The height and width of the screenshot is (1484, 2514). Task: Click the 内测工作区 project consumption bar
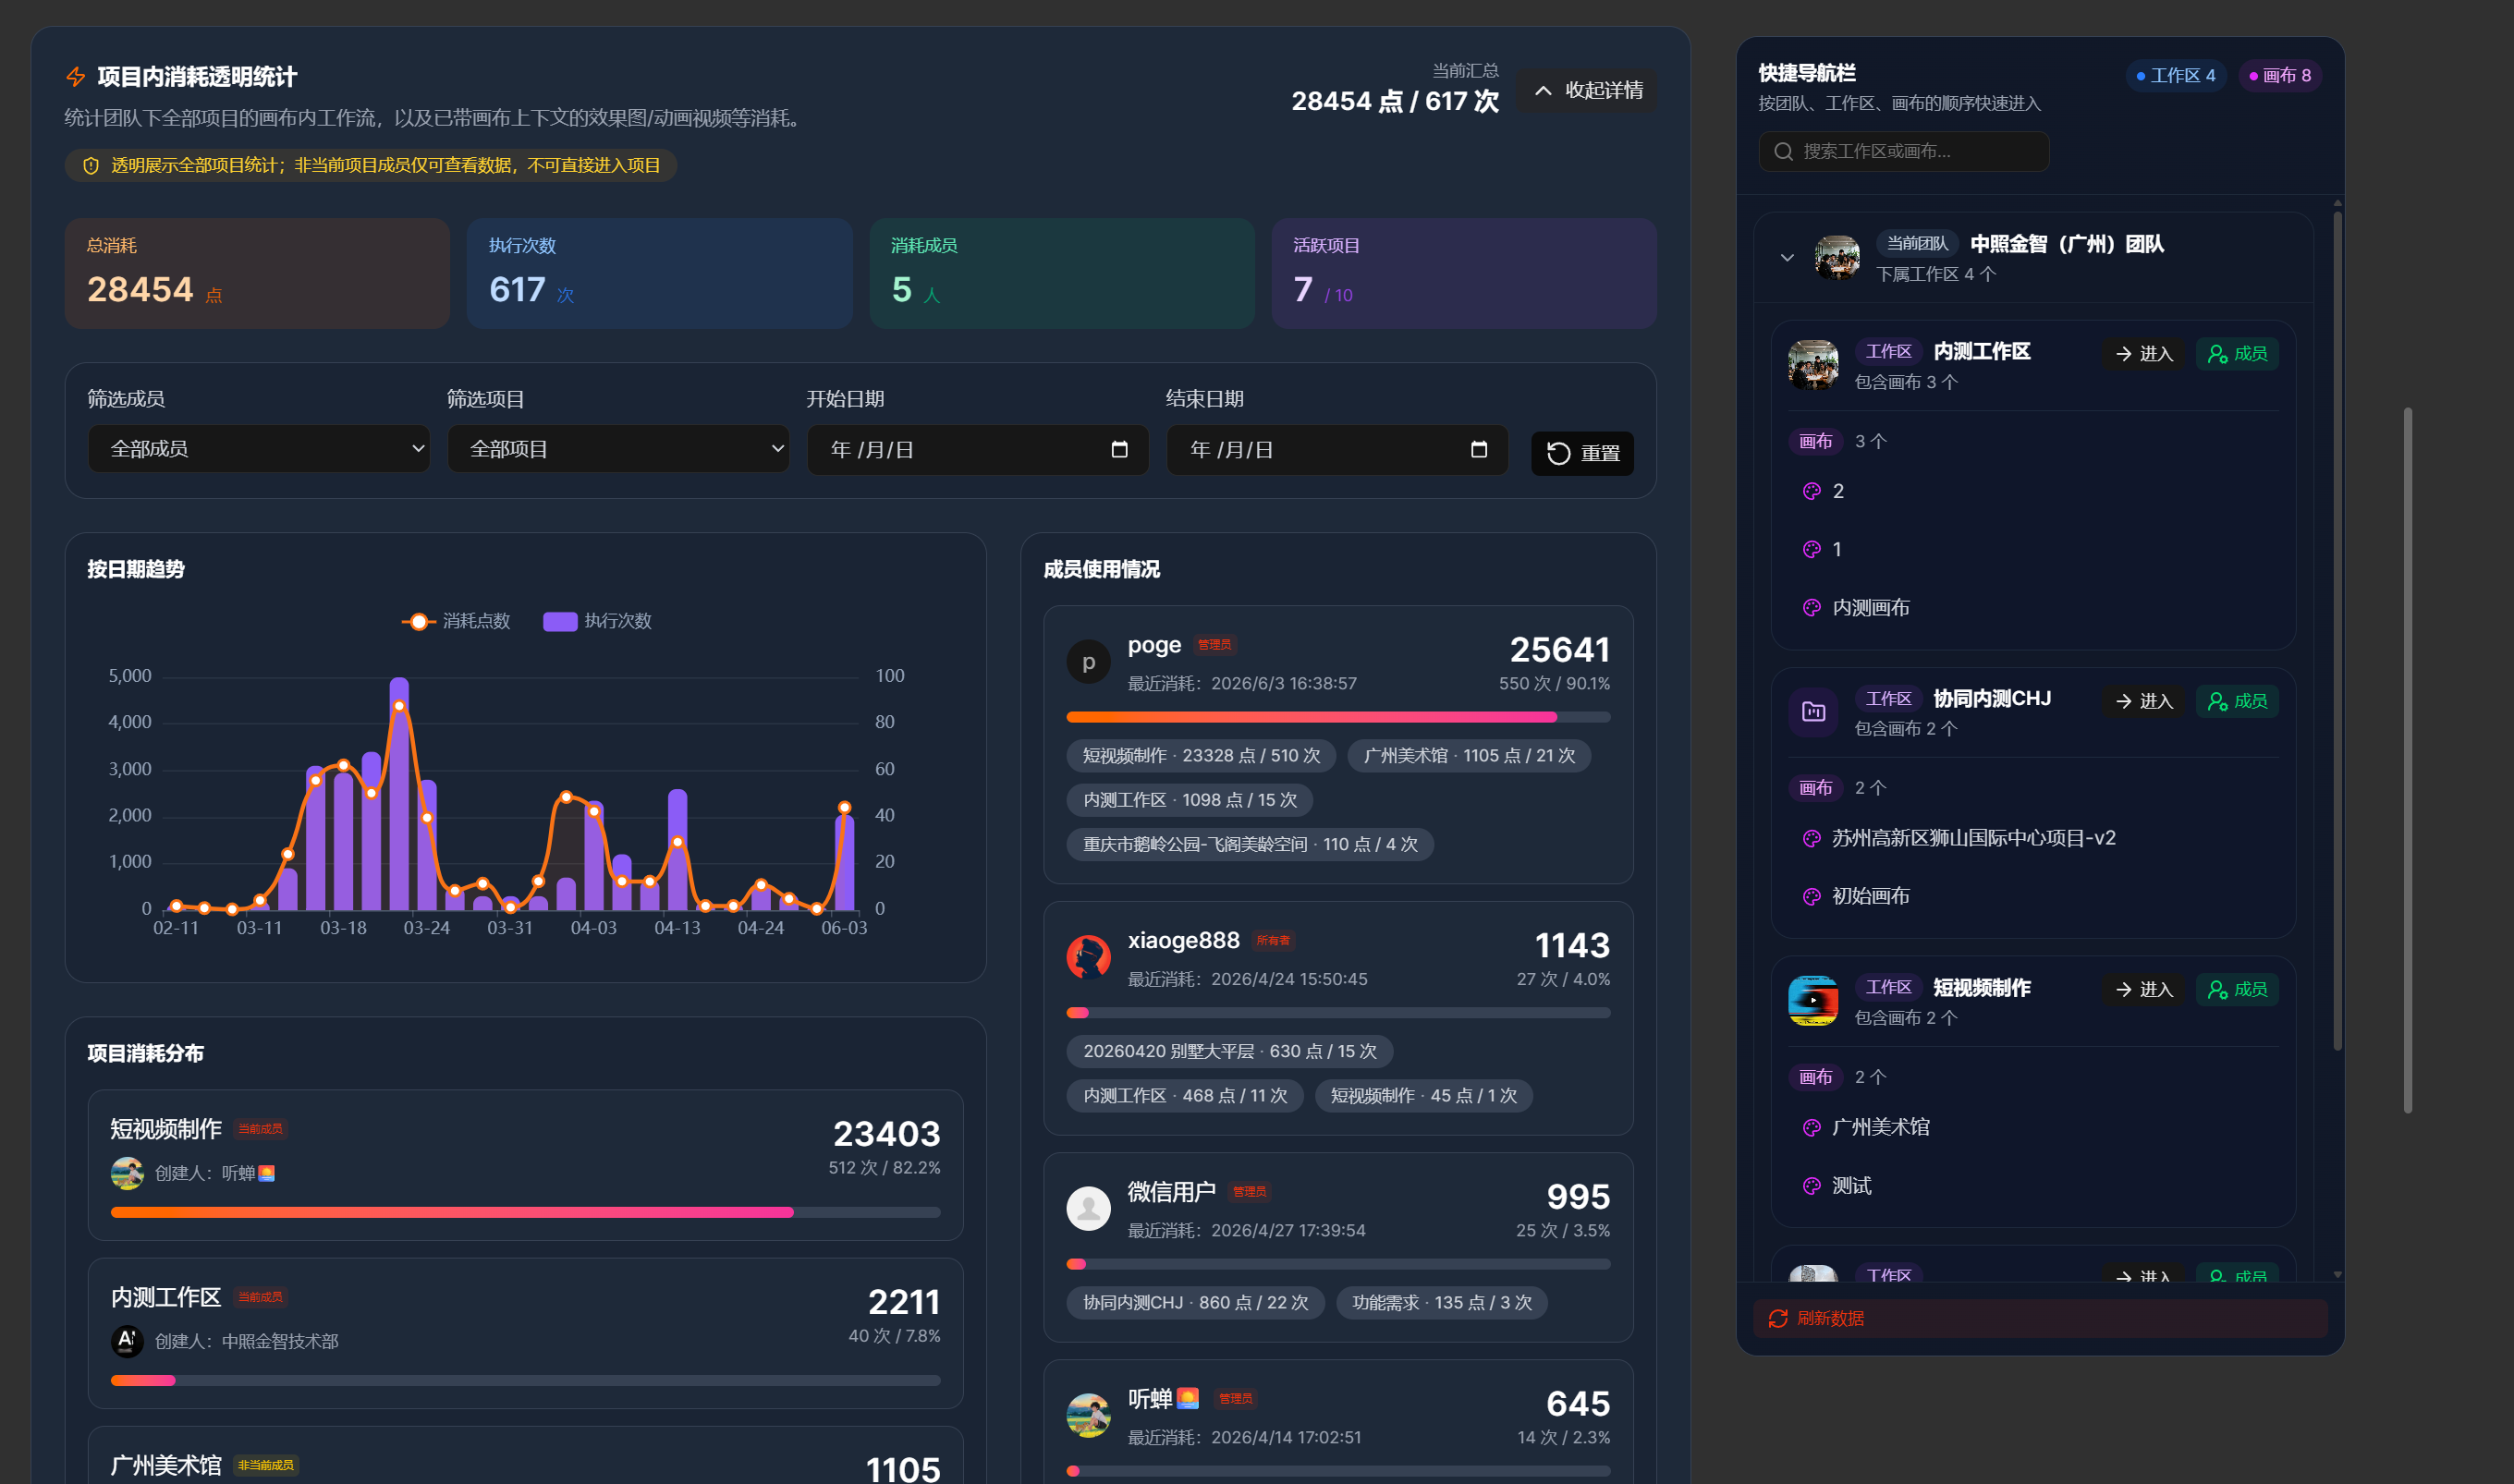click(525, 1380)
